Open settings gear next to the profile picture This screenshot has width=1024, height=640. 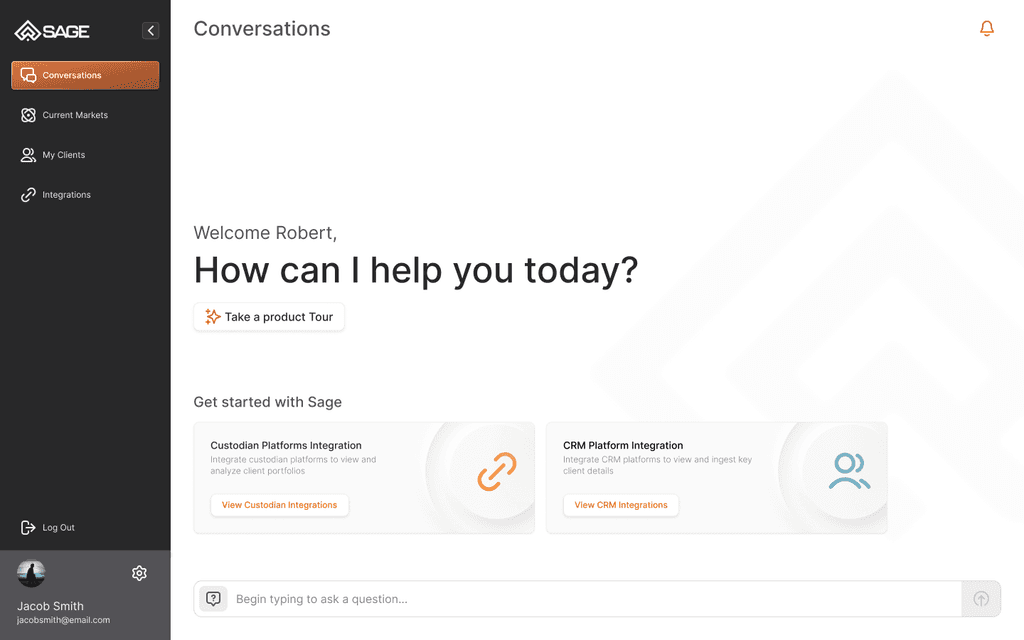139,573
